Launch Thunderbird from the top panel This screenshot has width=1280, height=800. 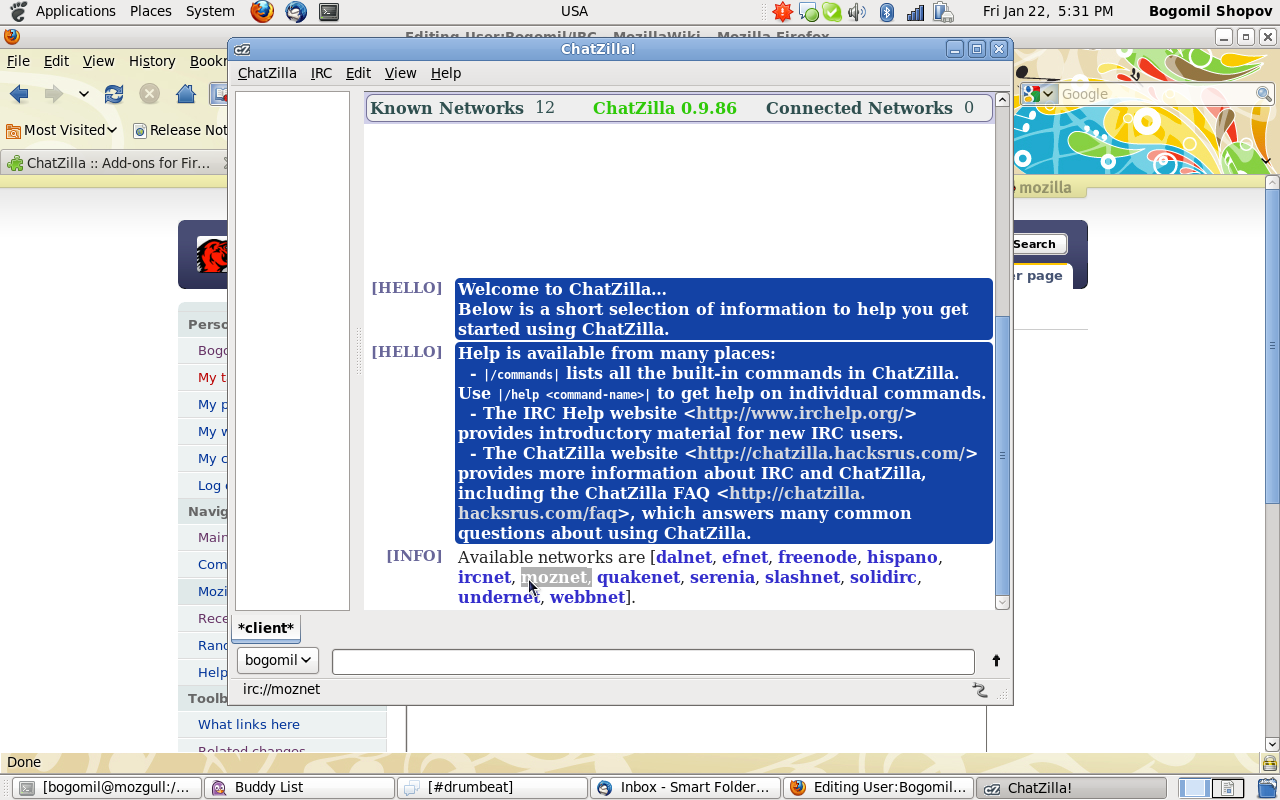(x=296, y=11)
